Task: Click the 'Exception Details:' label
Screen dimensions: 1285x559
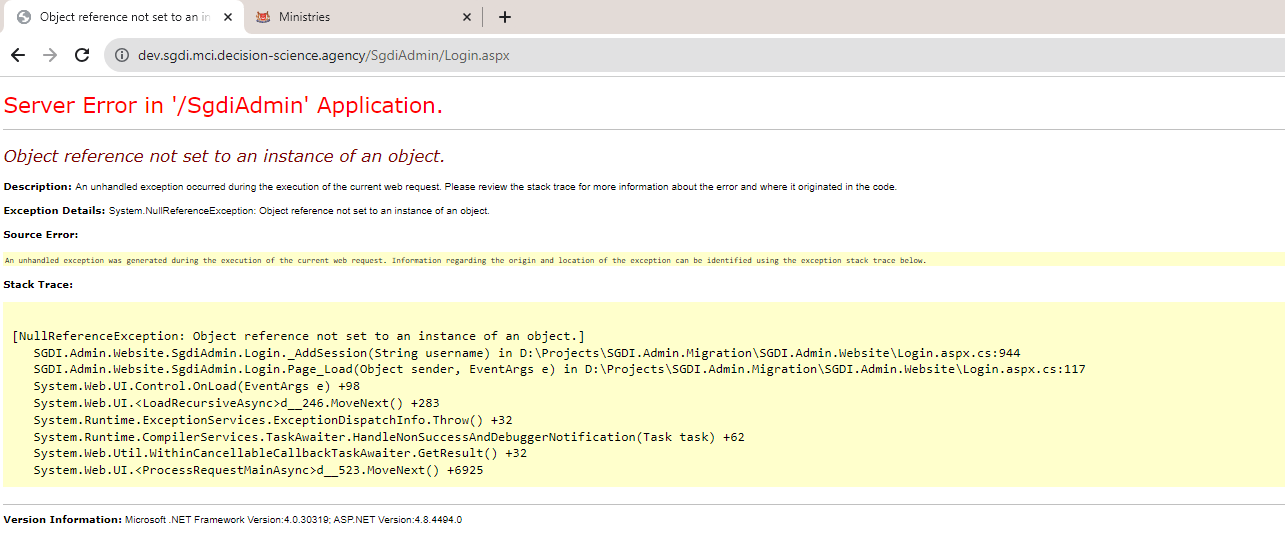Action: point(54,211)
